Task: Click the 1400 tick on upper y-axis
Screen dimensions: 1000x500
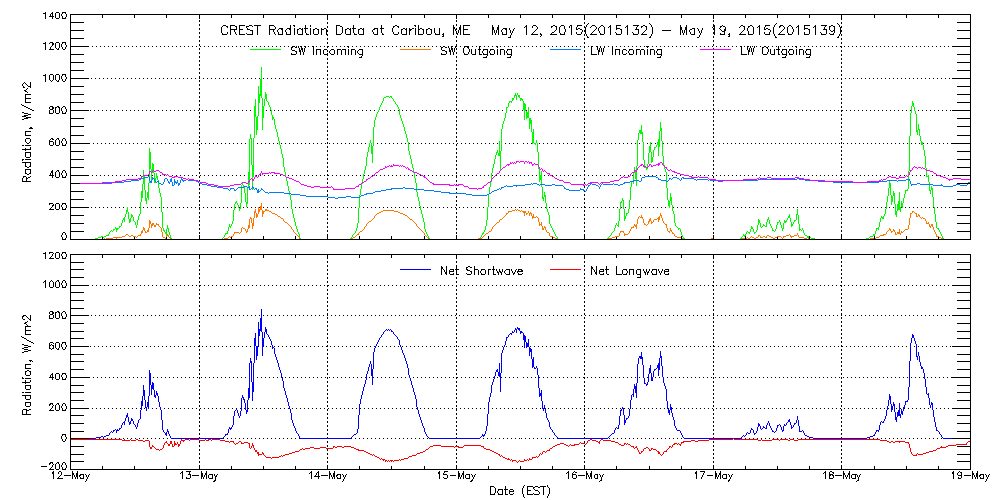Action: [55, 18]
